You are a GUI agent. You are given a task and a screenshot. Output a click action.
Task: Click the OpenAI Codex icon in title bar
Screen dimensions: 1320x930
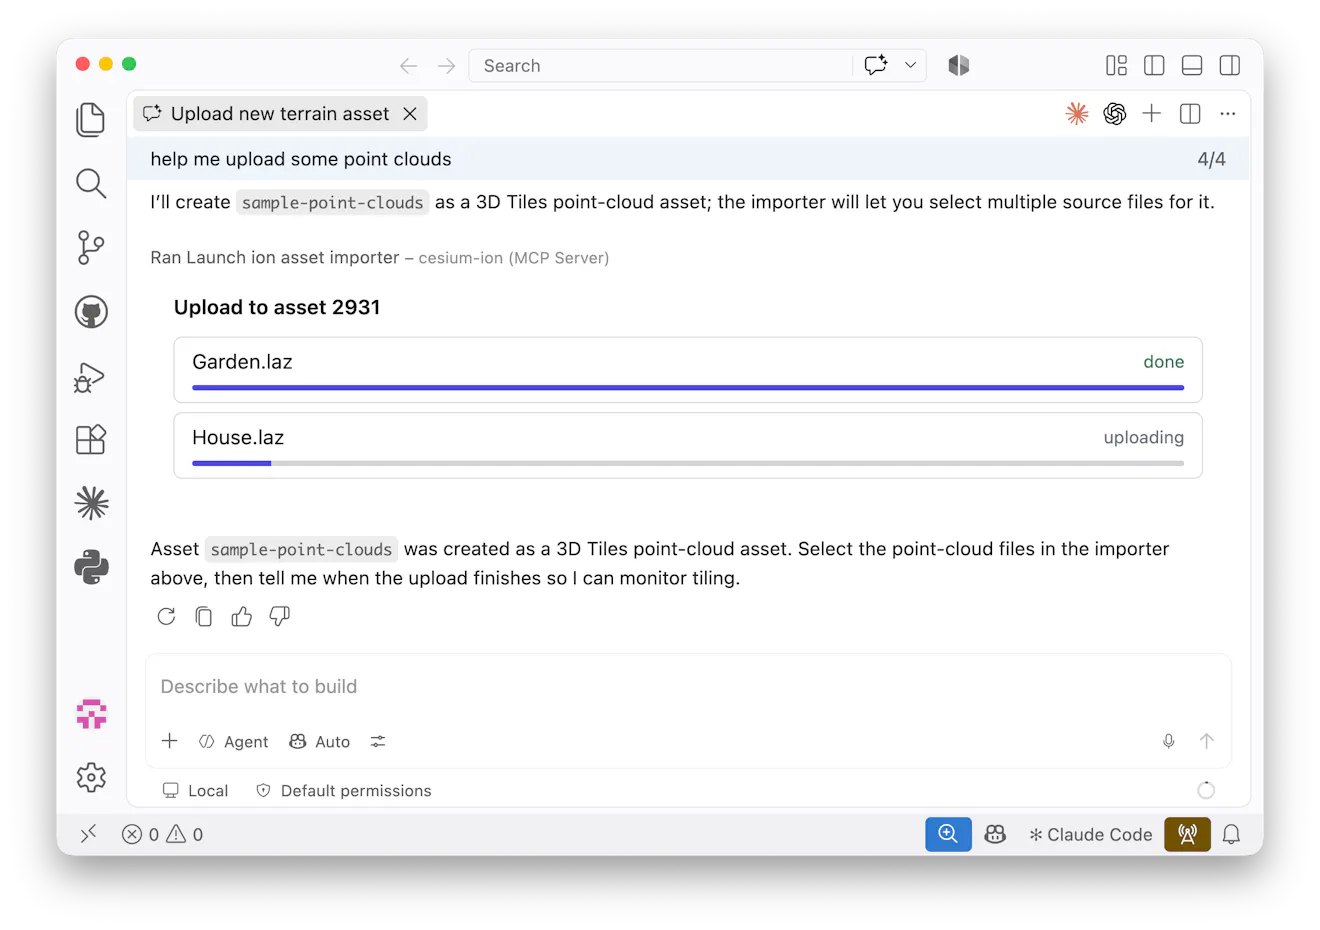[1115, 114]
